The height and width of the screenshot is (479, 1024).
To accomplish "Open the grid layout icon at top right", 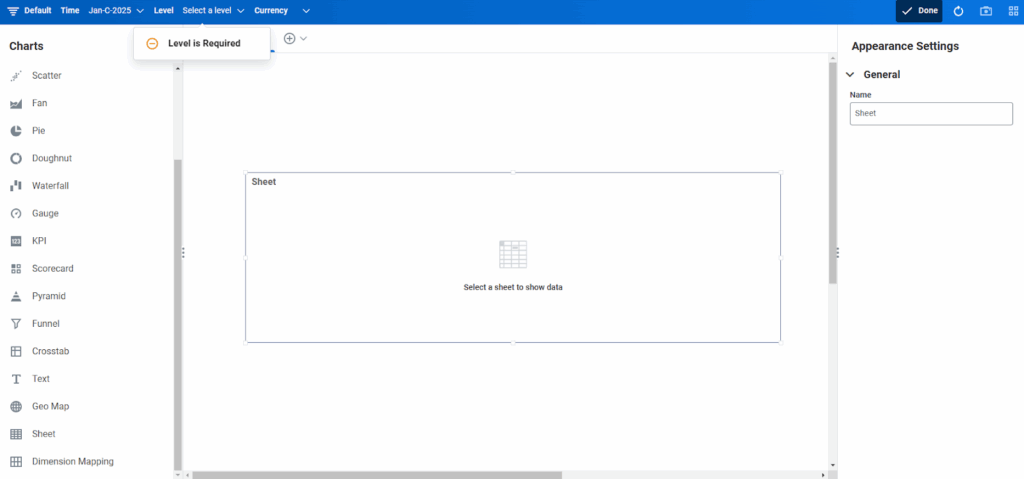I will pos(1012,11).
